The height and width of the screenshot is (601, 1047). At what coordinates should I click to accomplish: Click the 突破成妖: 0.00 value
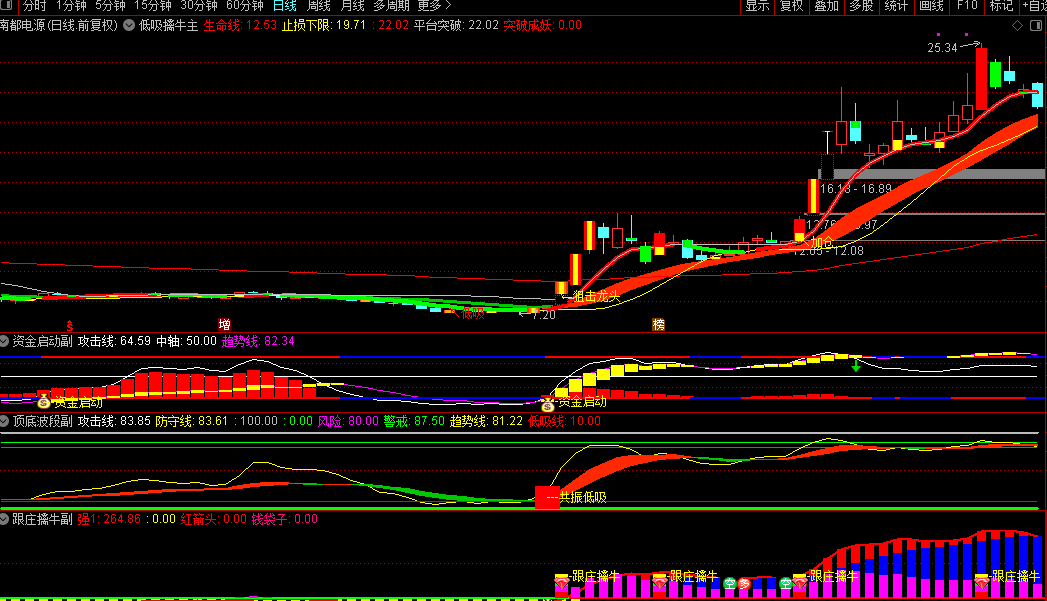click(x=542, y=25)
